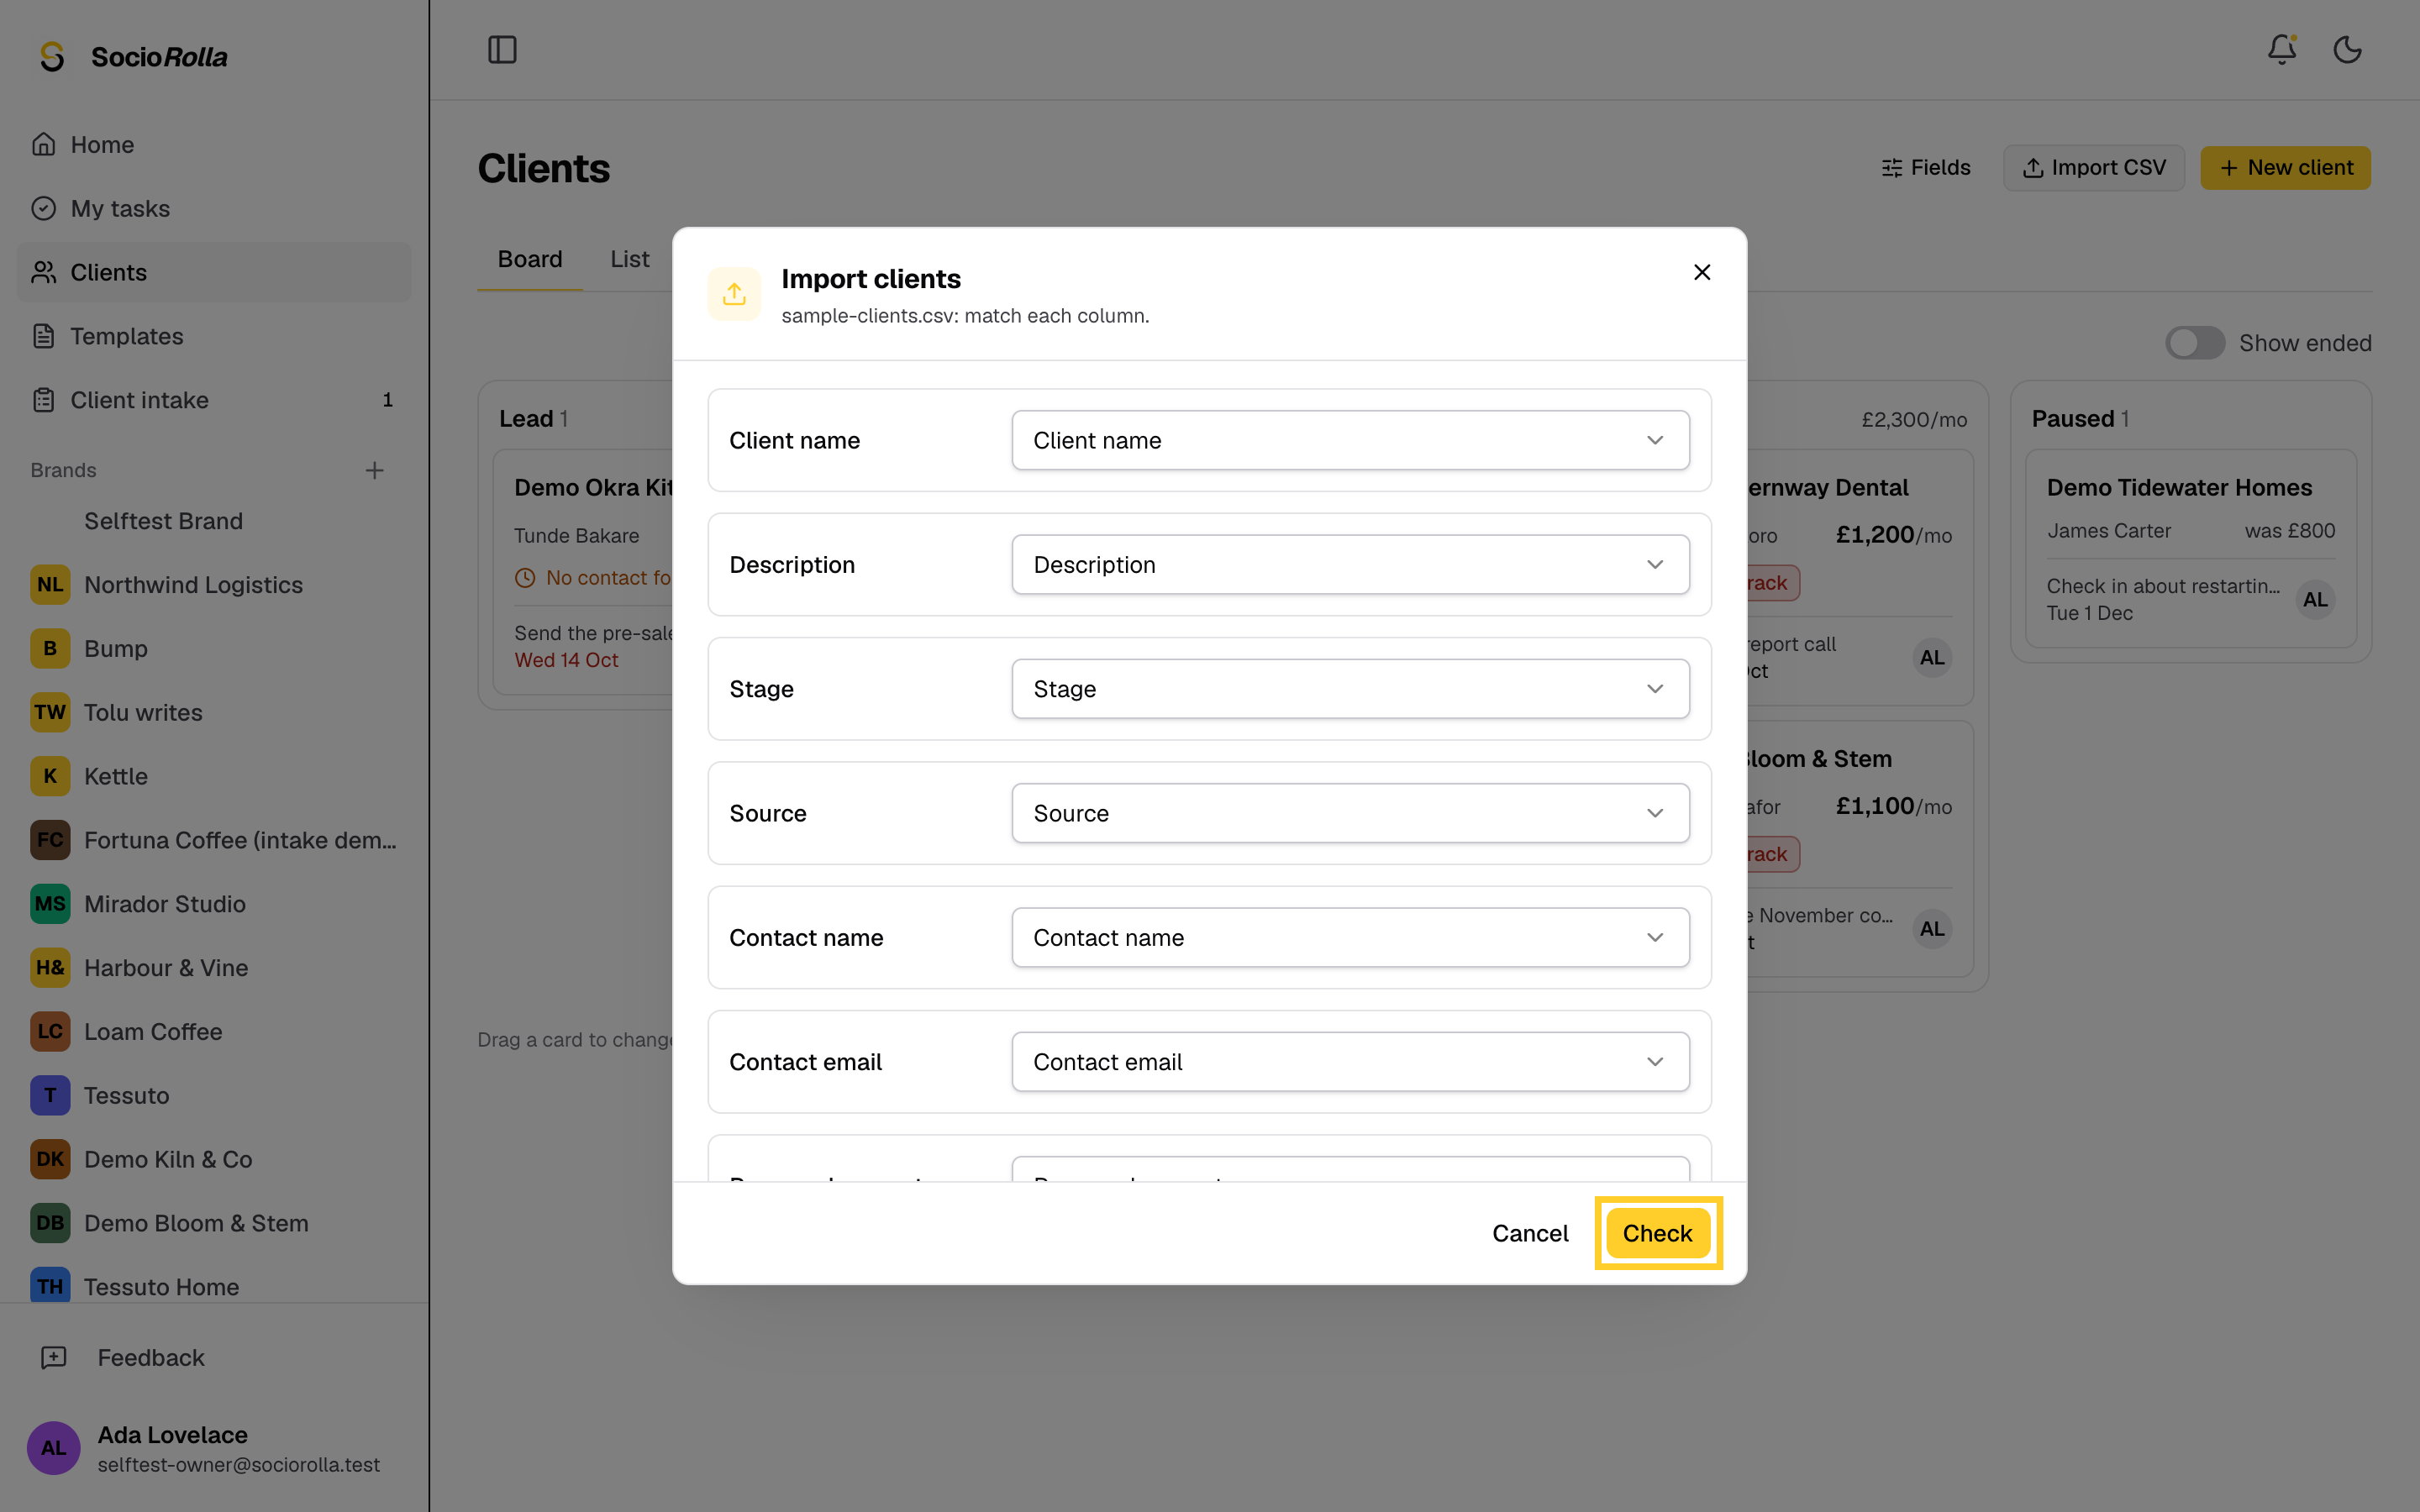
Task: Cancel the client import
Action: click(1530, 1233)
